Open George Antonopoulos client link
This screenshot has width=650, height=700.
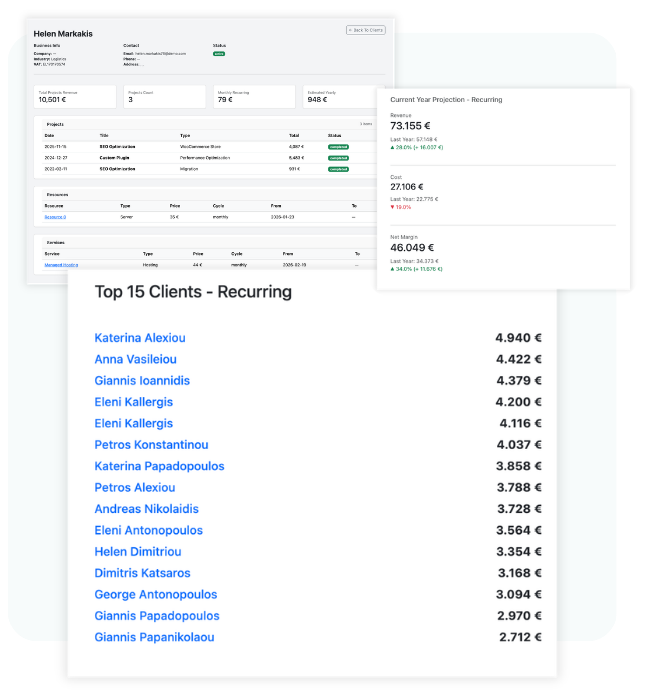[156, 595]
